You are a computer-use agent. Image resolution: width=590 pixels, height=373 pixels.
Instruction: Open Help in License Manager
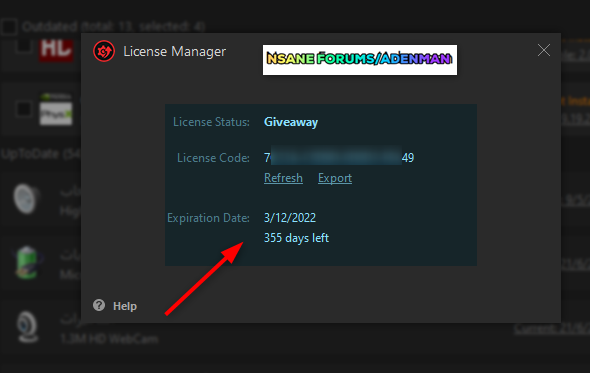pyautogui.click(x=125, y=306)
